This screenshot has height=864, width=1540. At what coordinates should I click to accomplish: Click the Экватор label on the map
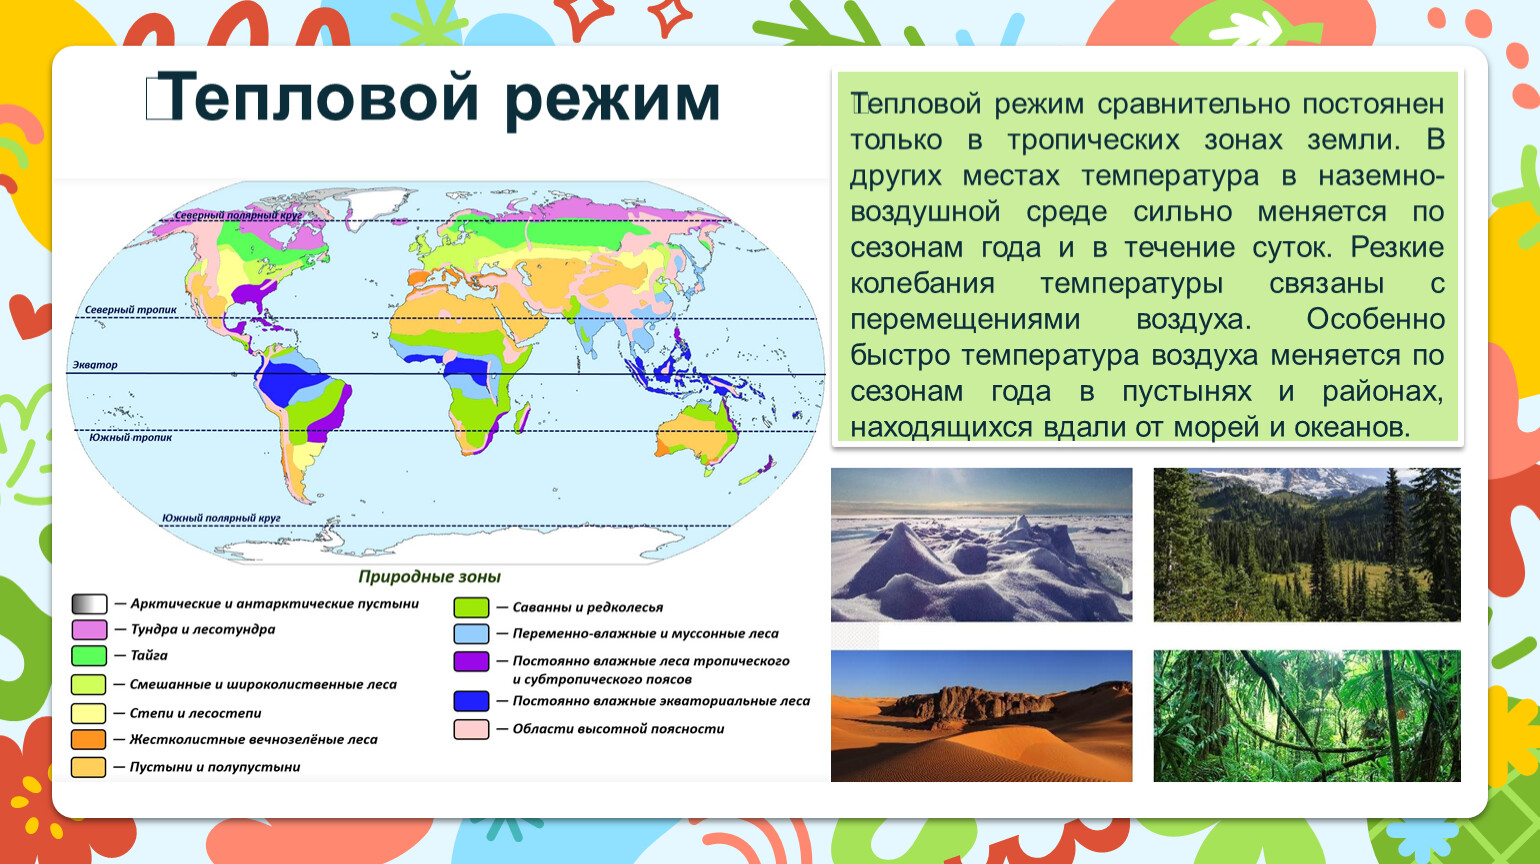pos(95,365)
